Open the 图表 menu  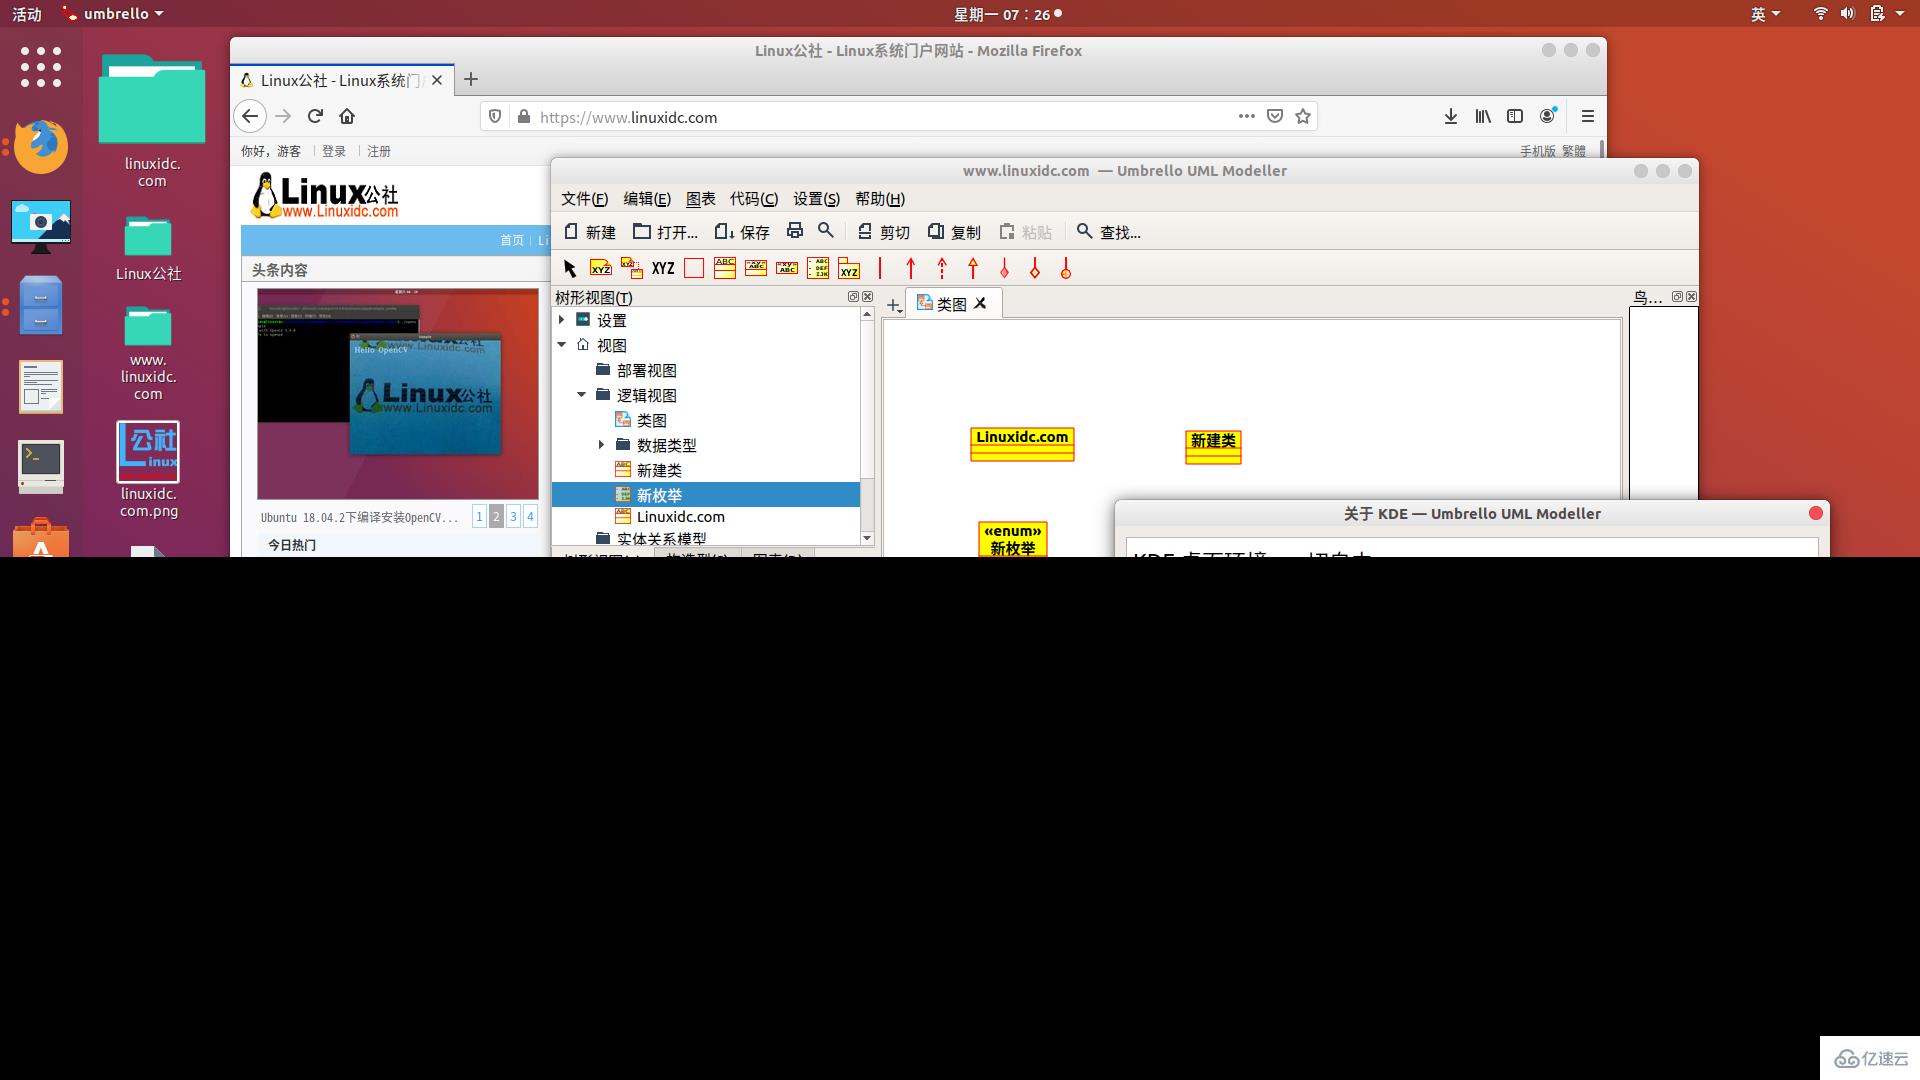tap(700, 199)
